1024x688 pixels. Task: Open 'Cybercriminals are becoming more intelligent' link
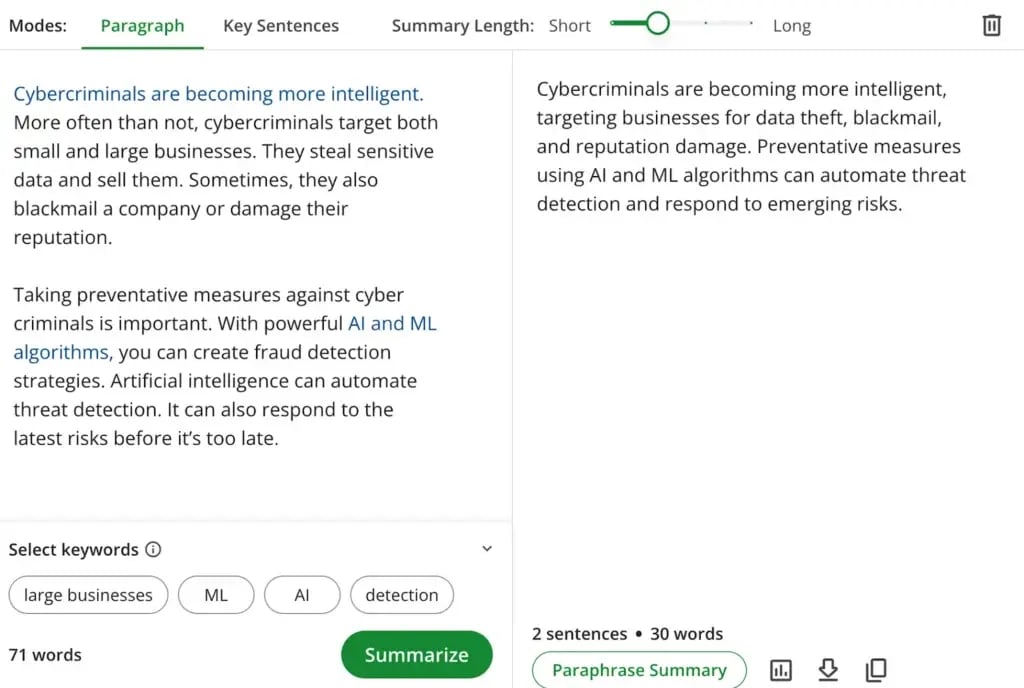(x=218, y=94)
